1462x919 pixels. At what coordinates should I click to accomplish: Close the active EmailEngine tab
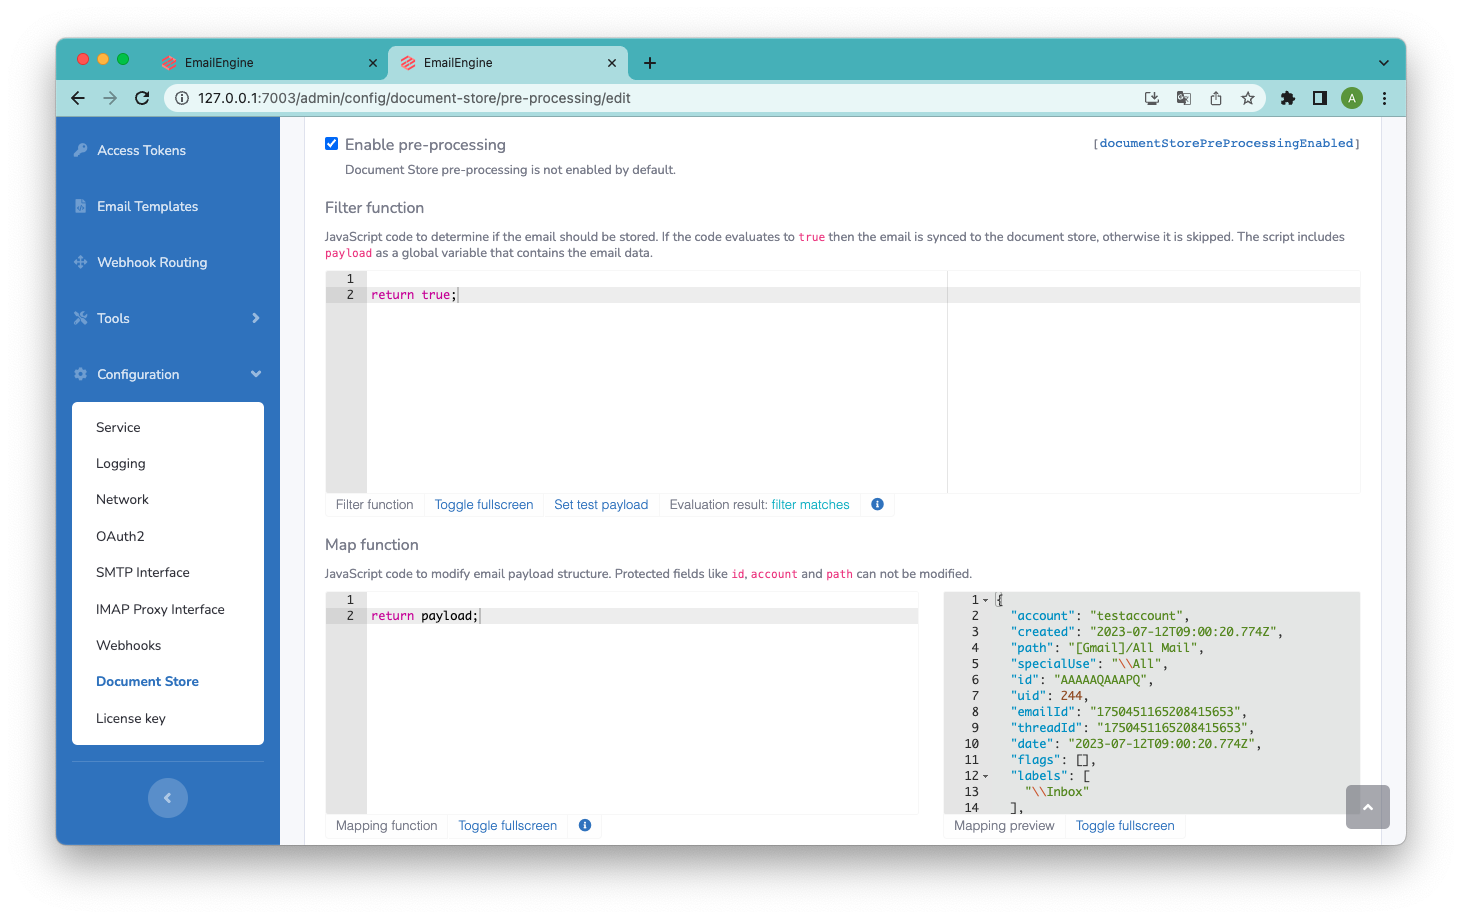612,63
